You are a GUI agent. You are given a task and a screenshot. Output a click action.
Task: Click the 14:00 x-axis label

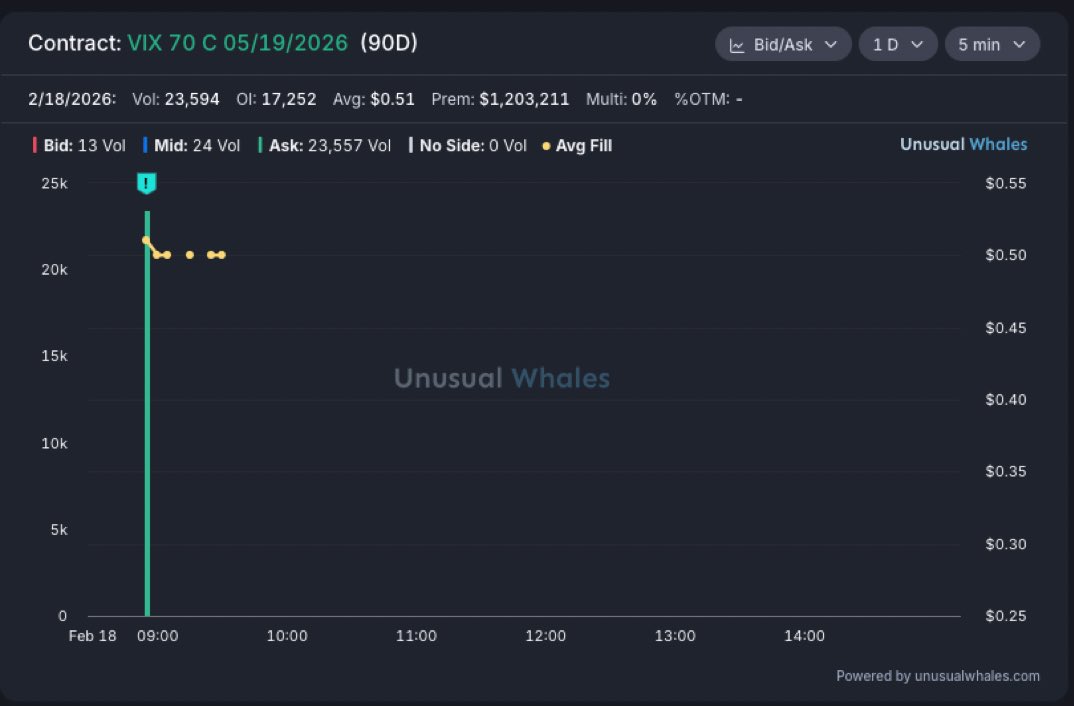click(804, 636)
